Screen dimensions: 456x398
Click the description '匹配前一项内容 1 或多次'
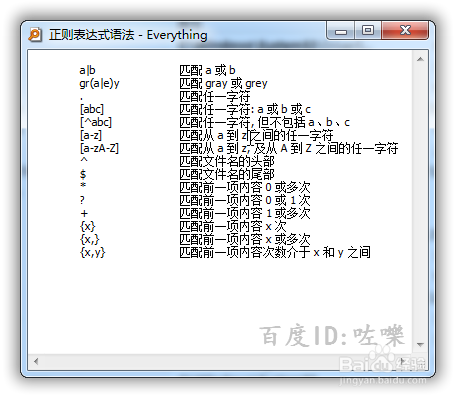tap(245, 213)
